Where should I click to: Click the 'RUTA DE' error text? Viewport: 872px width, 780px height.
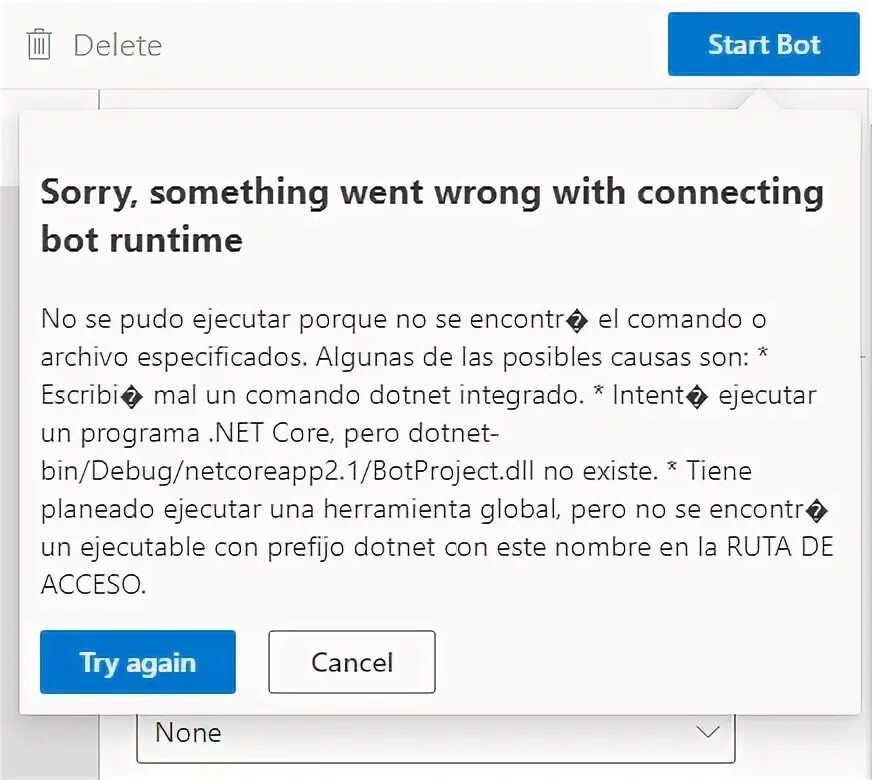pyautogui.click(x=780, y=547)
